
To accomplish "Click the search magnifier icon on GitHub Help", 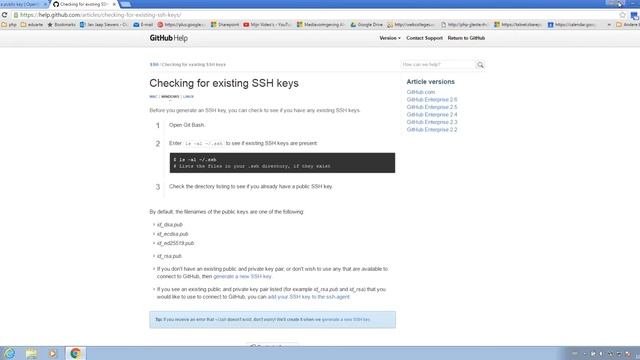I will [x=480, y=65].
